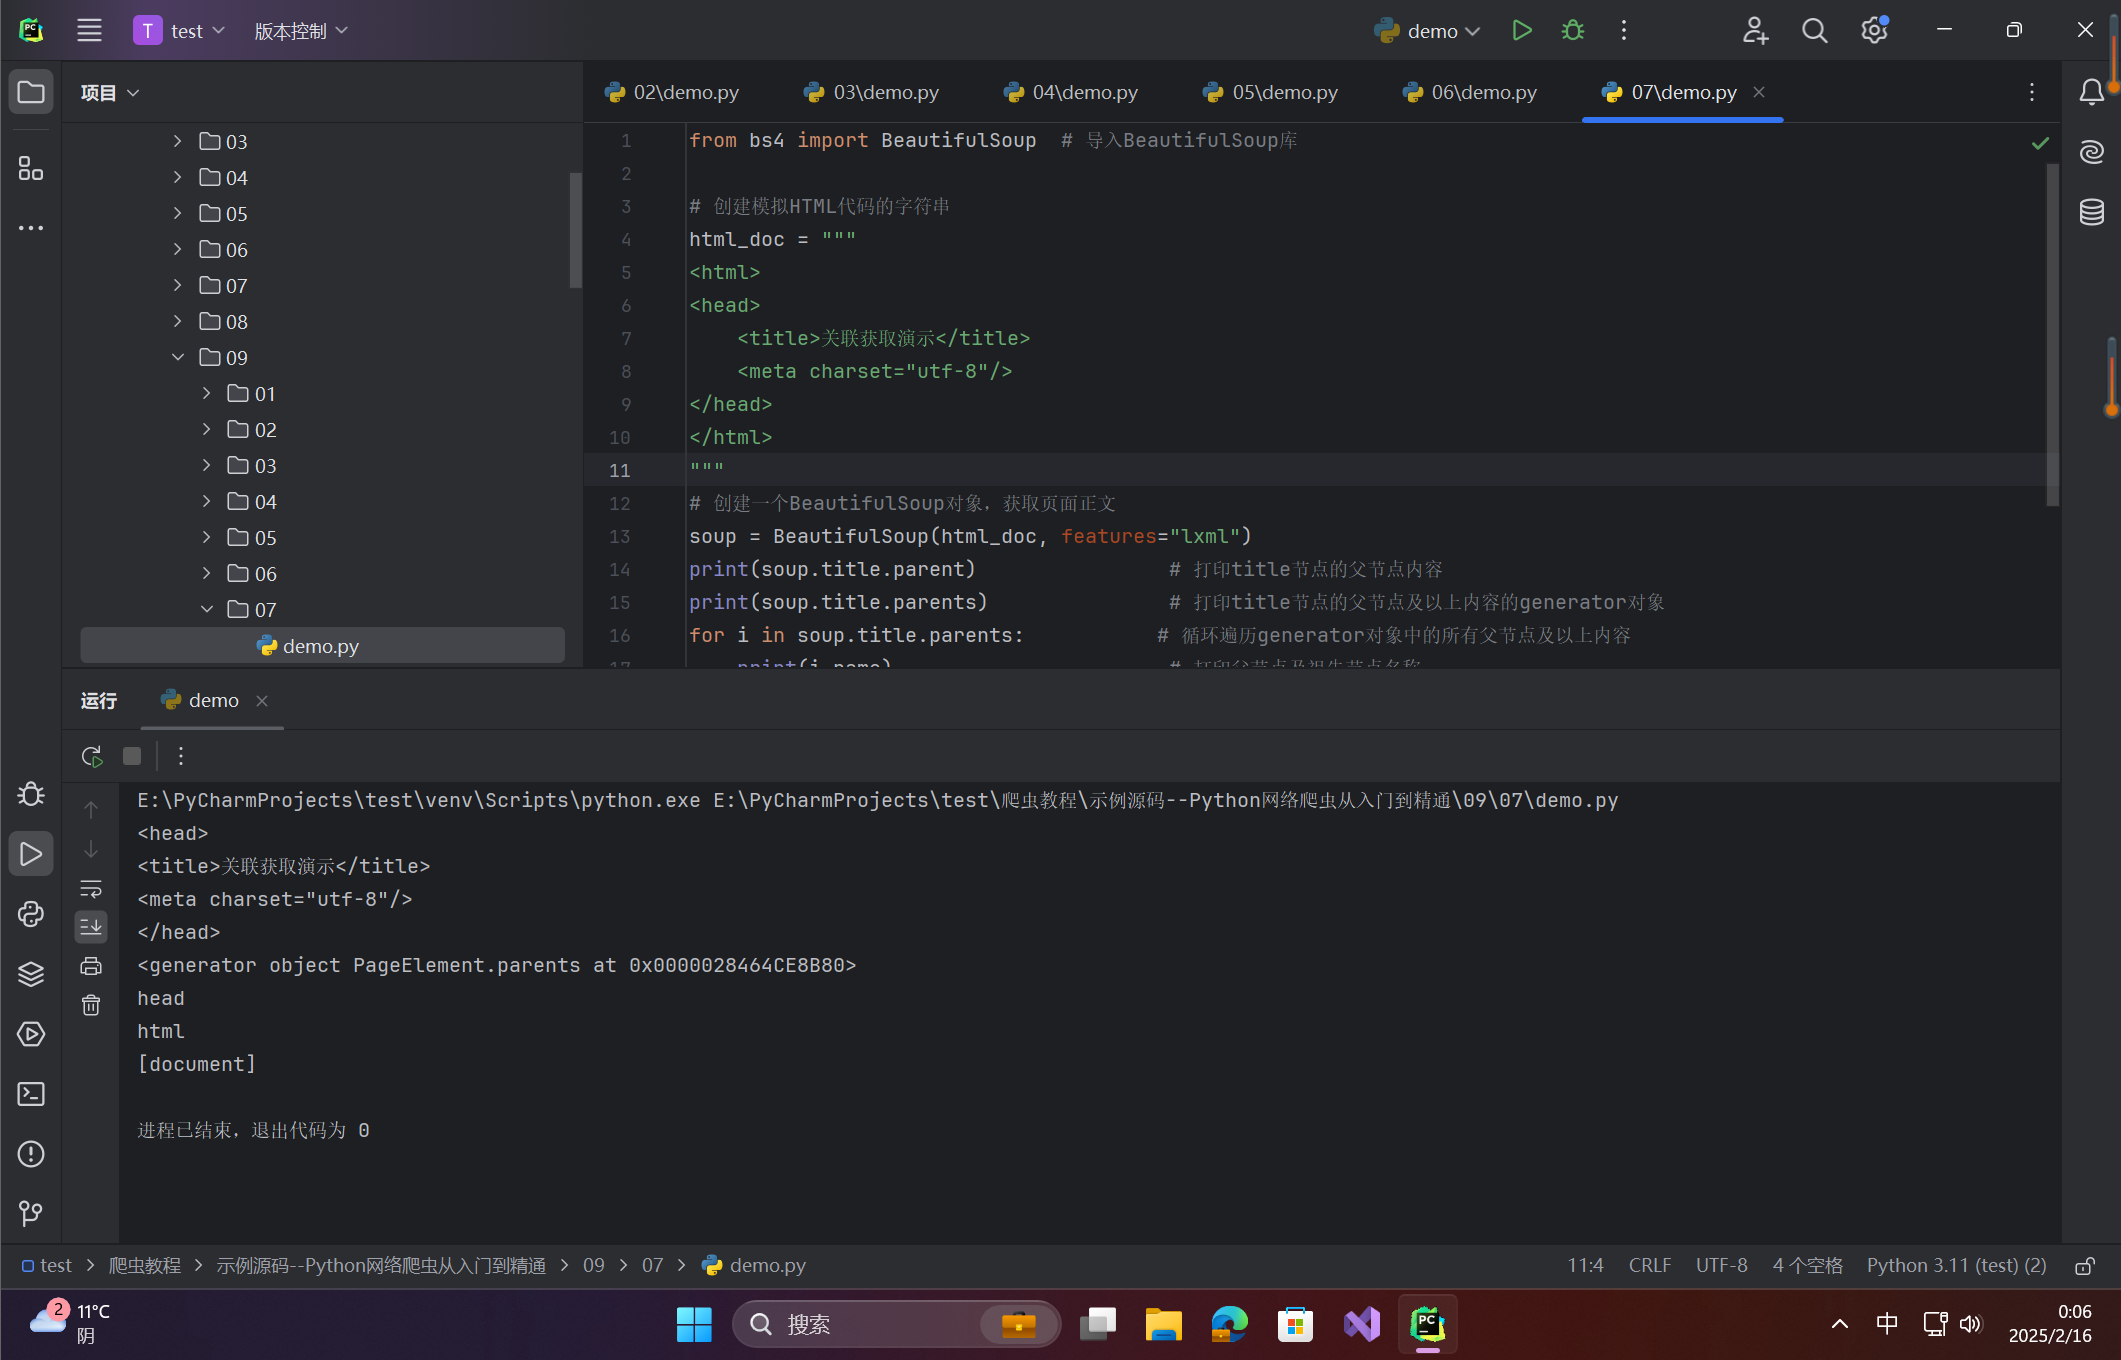Open the demo run configuration dropdown
Viewport: 2121px width, 1360px height.
tap(1428, 31)
